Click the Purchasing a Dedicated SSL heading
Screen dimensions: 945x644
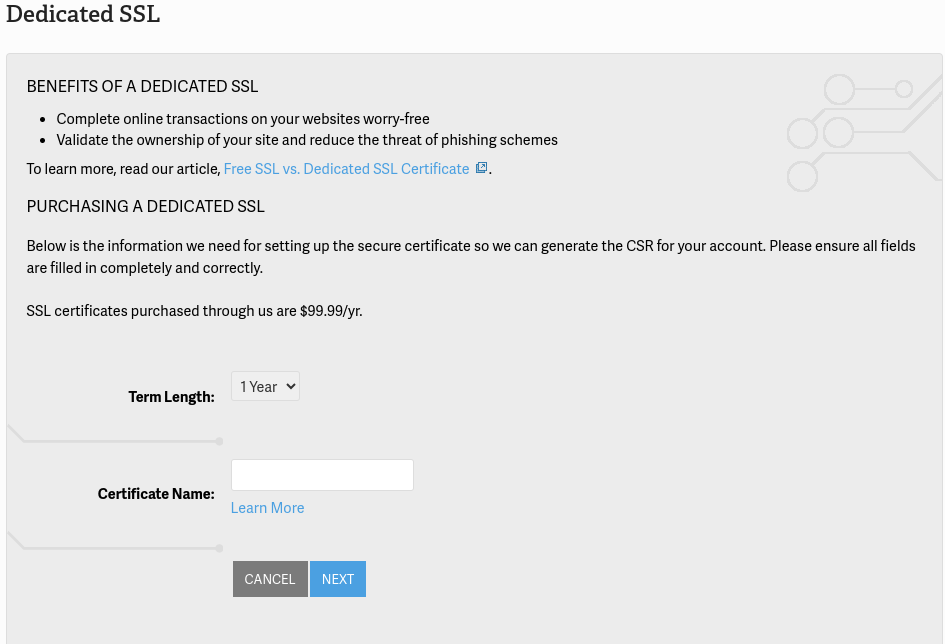[145, 207]
